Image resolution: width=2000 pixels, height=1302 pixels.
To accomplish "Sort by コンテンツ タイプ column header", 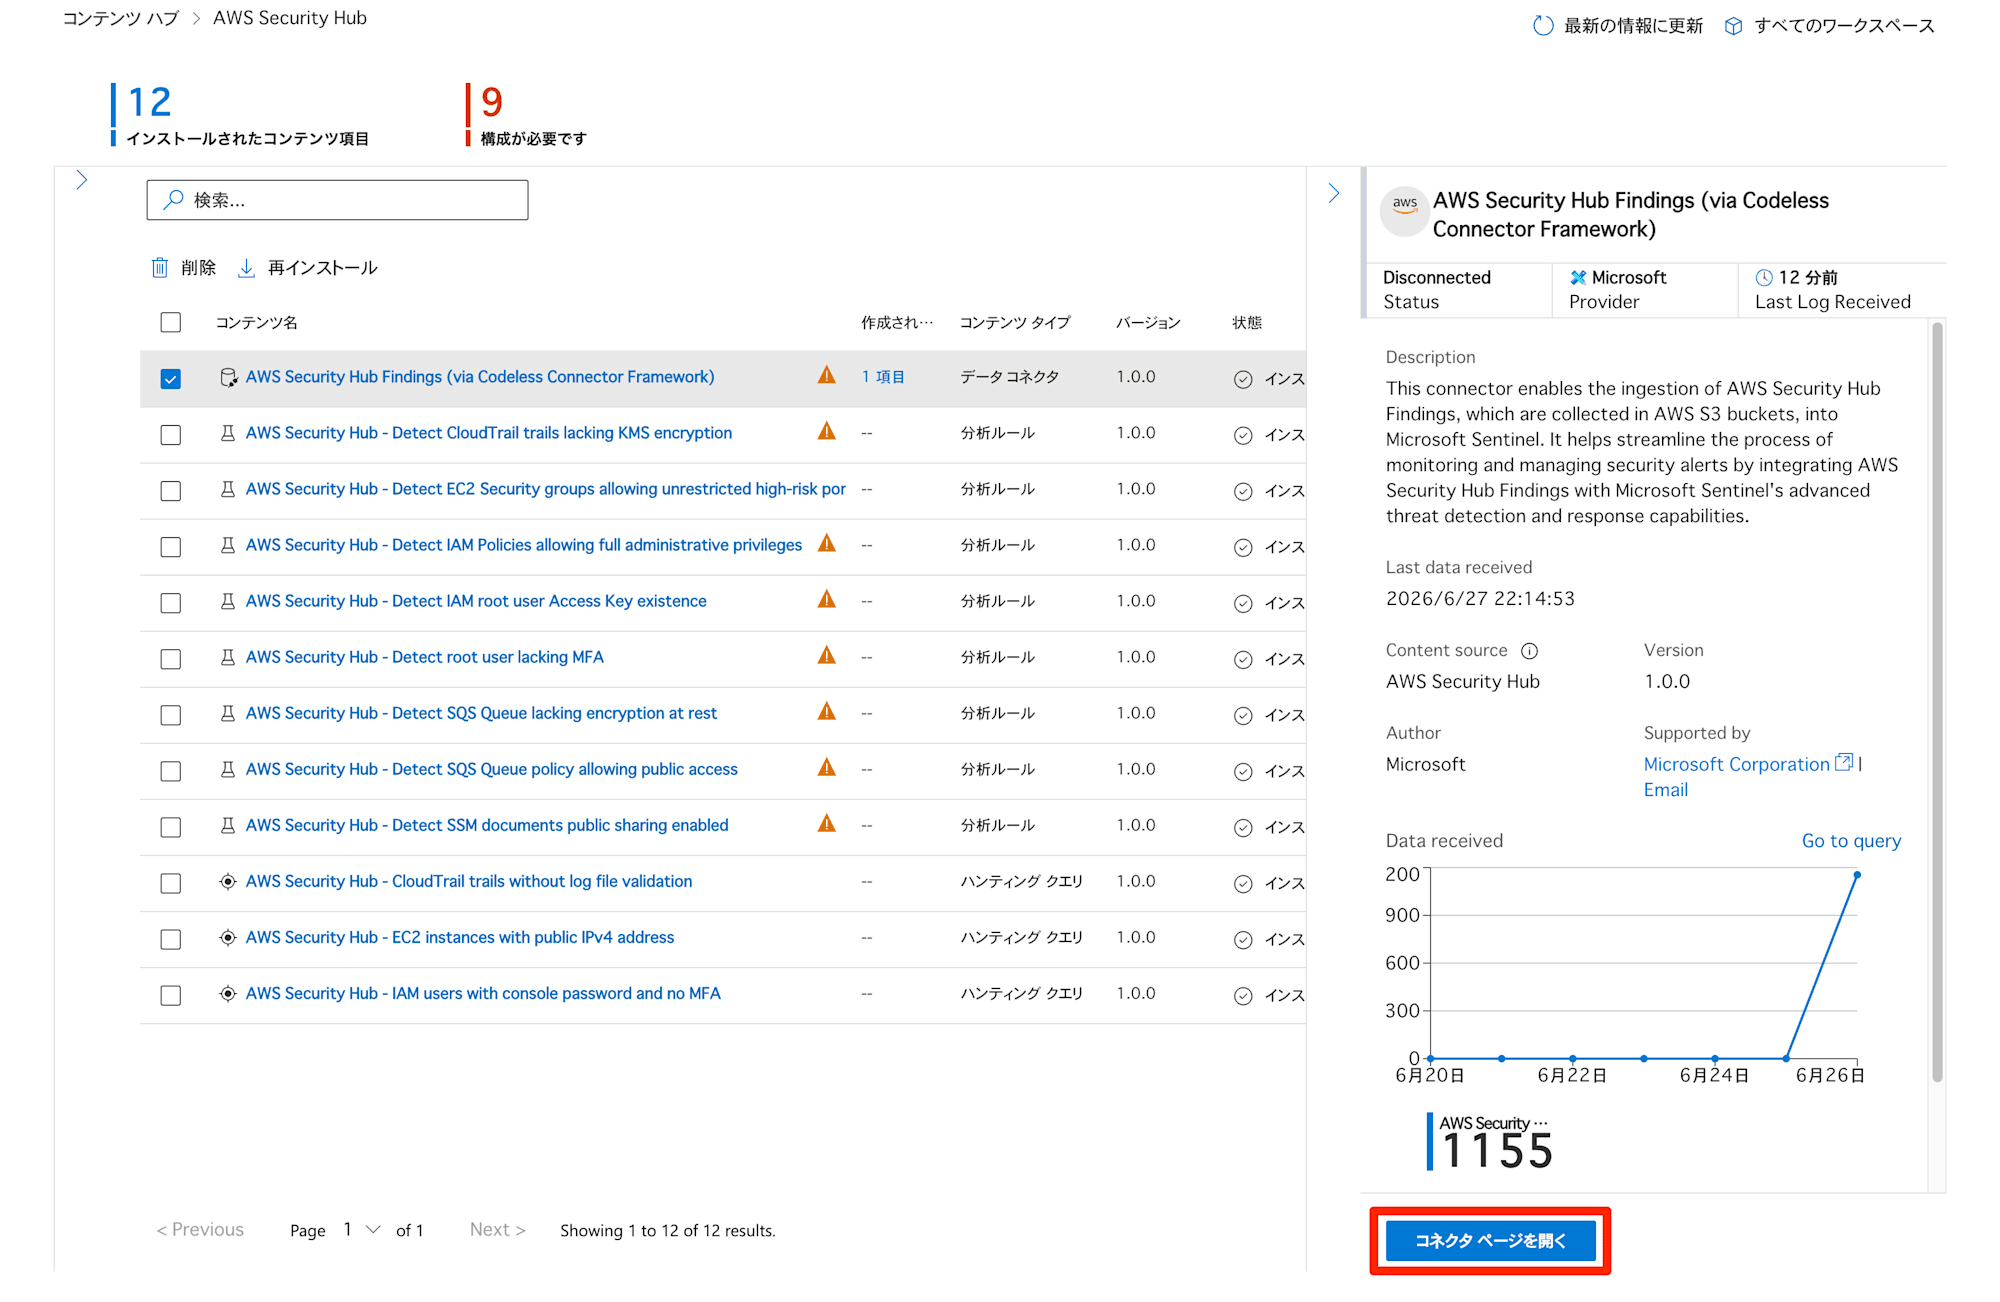I will (1015, 322).
